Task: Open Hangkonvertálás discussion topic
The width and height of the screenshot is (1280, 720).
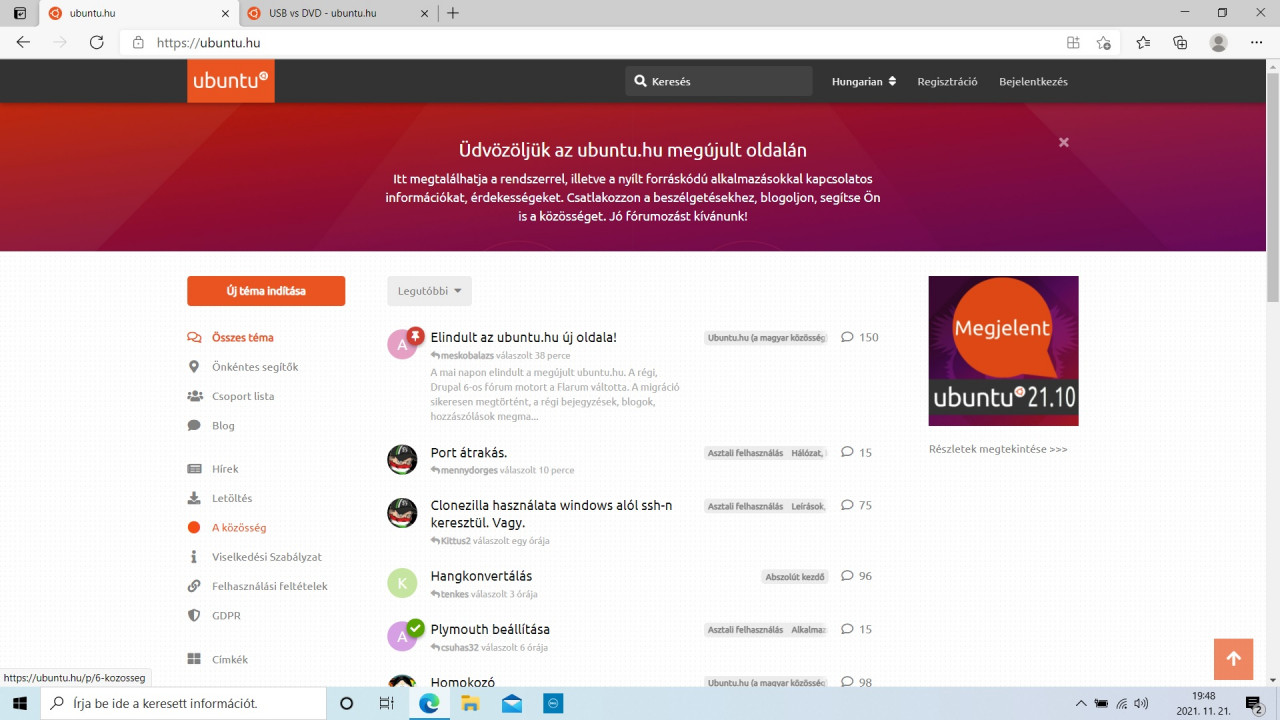Action: point(481,576)
